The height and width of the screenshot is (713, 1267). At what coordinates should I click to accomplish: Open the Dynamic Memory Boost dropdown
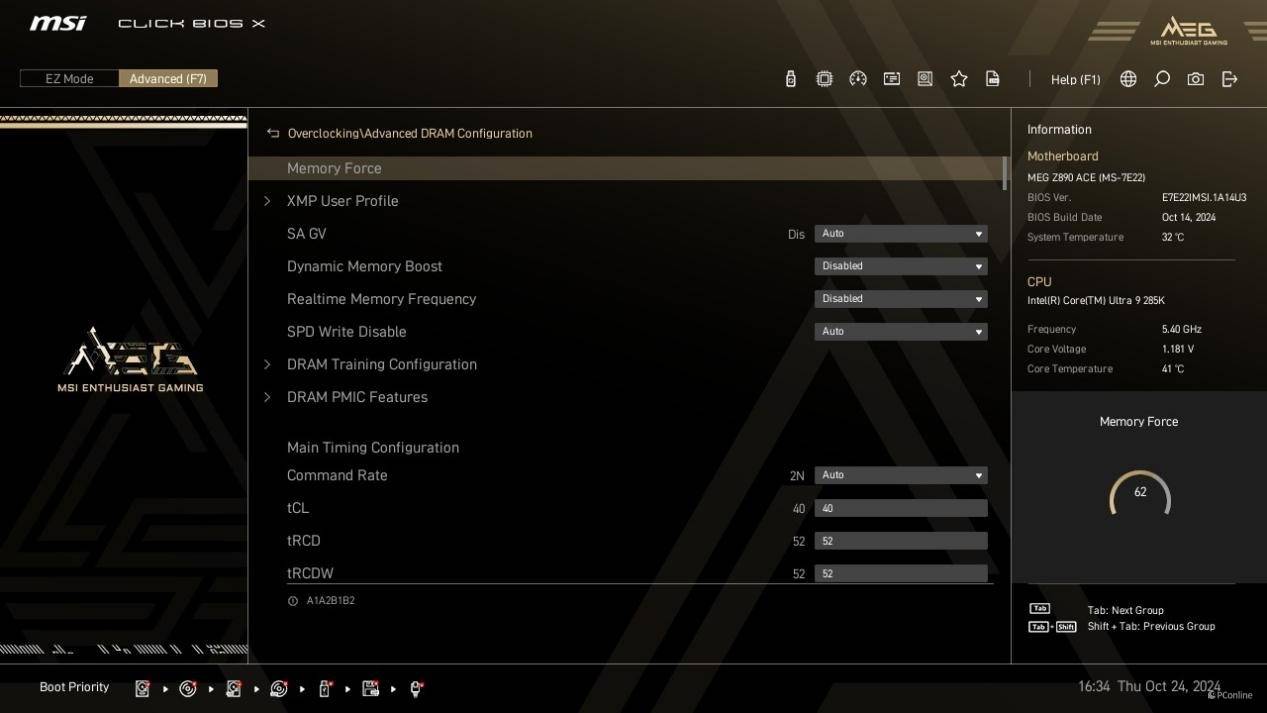click(x=900, y=266)
